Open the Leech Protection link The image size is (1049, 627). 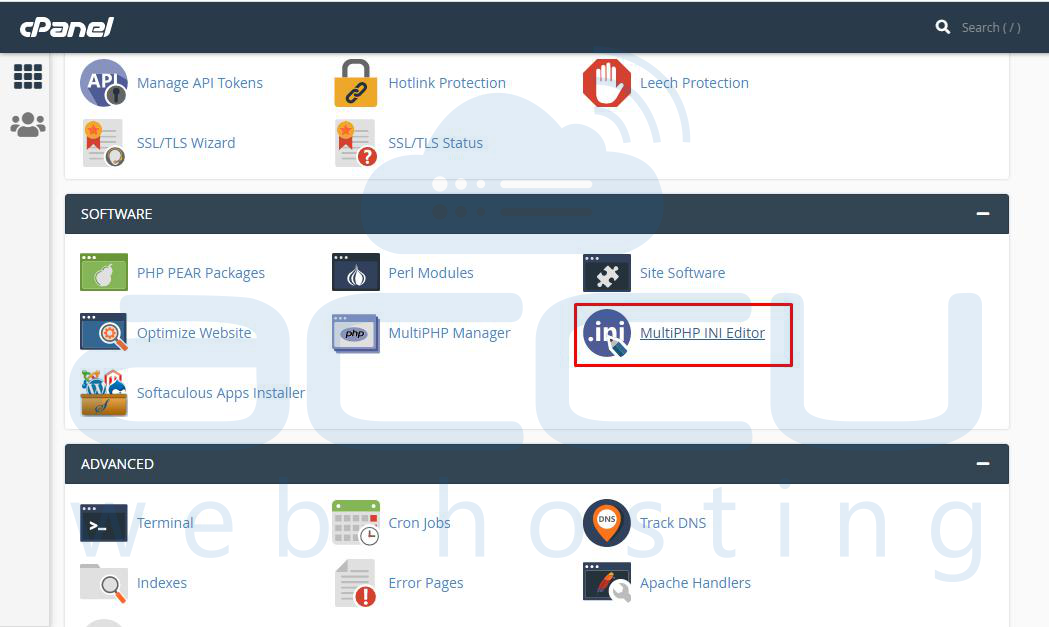pos(694,83)
